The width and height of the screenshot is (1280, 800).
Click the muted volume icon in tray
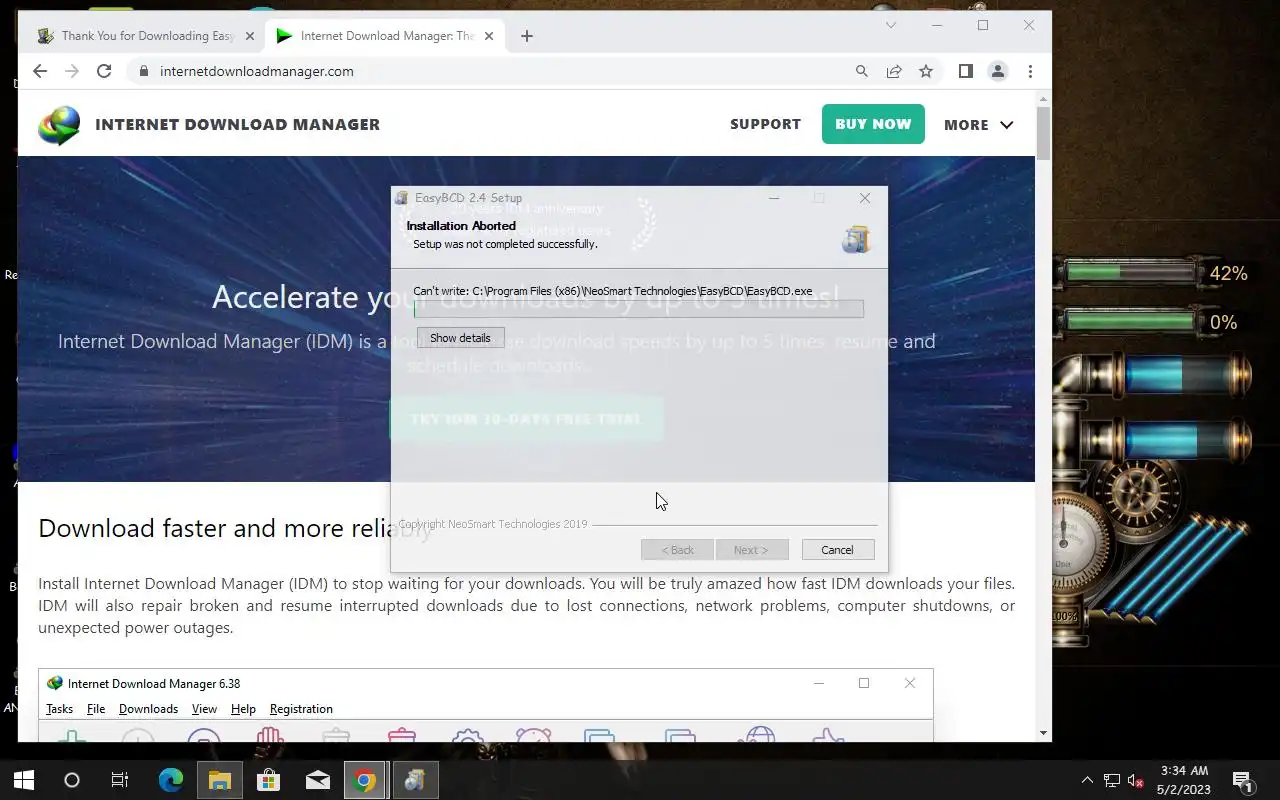point(1135,780)
